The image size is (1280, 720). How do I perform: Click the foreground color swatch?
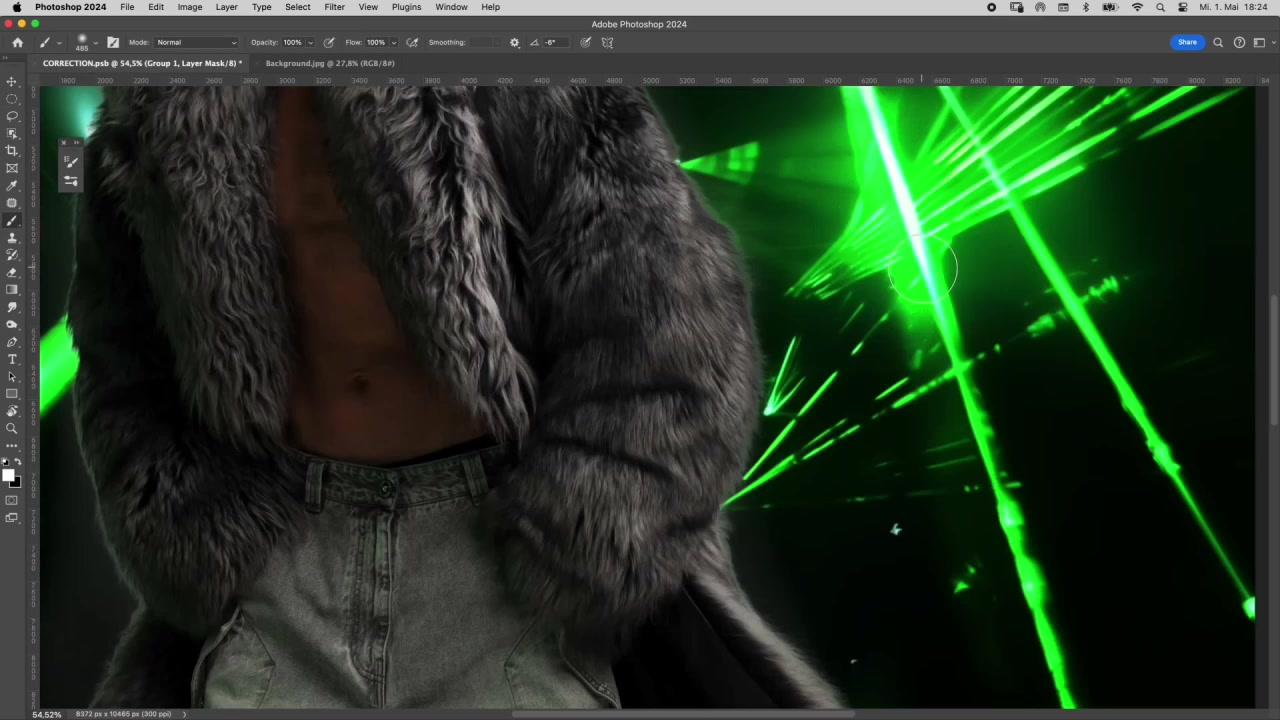pyautogui.click(x=9, y=476)
